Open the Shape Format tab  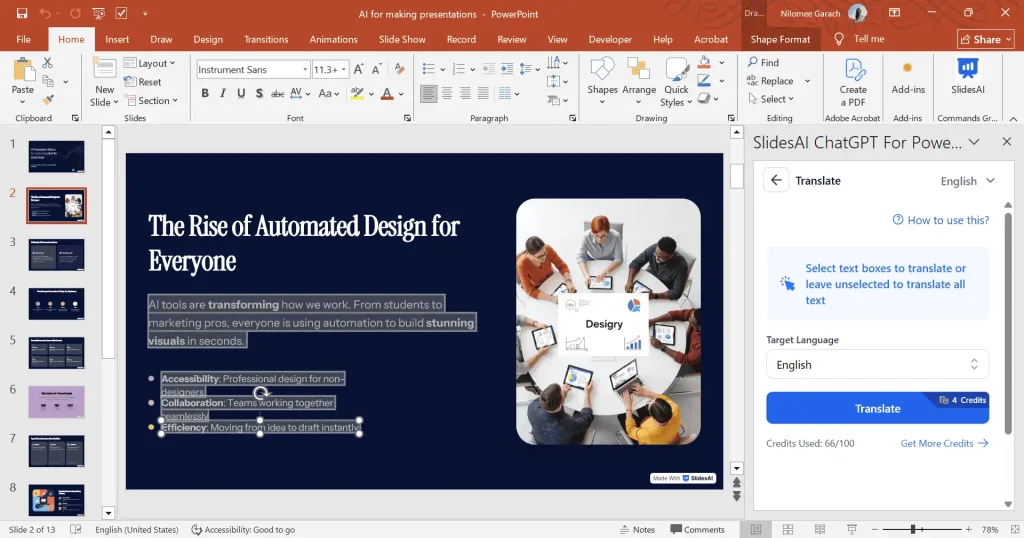pyautogui.click(x=780, y=39)
